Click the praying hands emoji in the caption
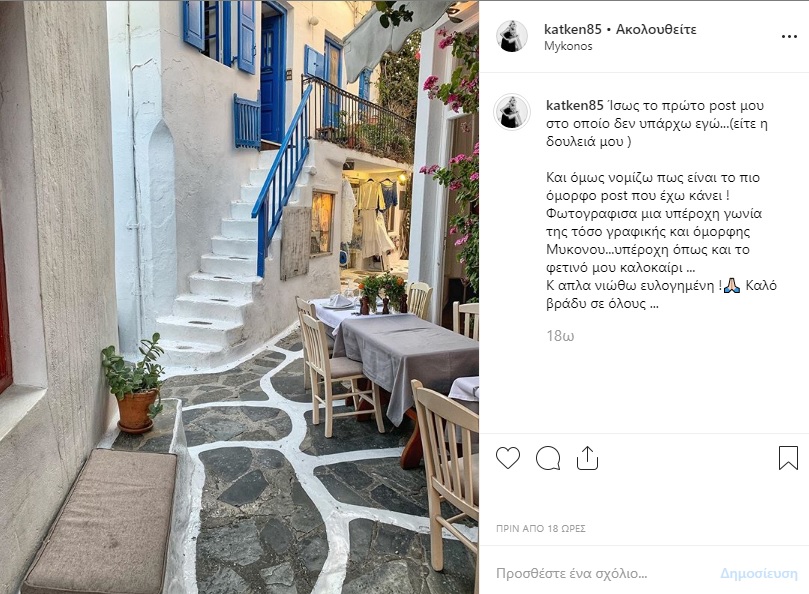 tap(732, 285)
